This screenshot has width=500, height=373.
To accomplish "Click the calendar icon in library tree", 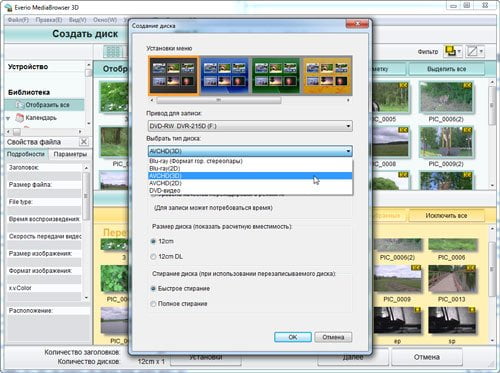I will coord(20,118).
